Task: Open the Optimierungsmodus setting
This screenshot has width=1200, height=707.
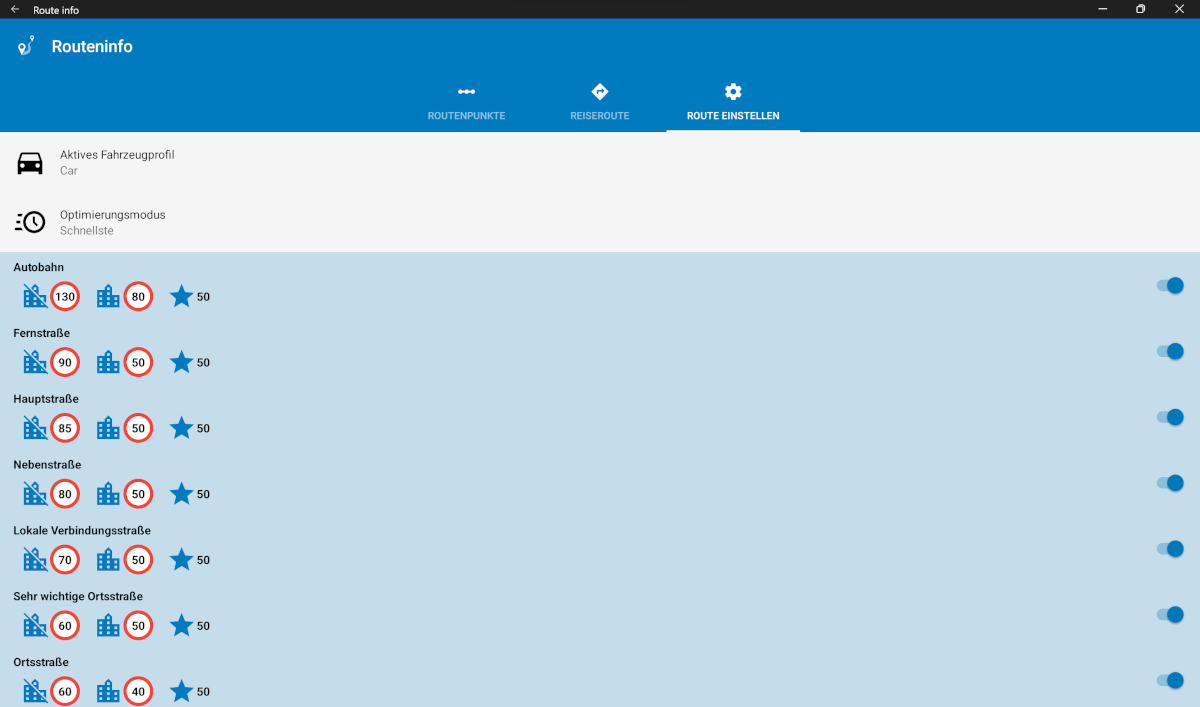Action: [x=600, y=222]
